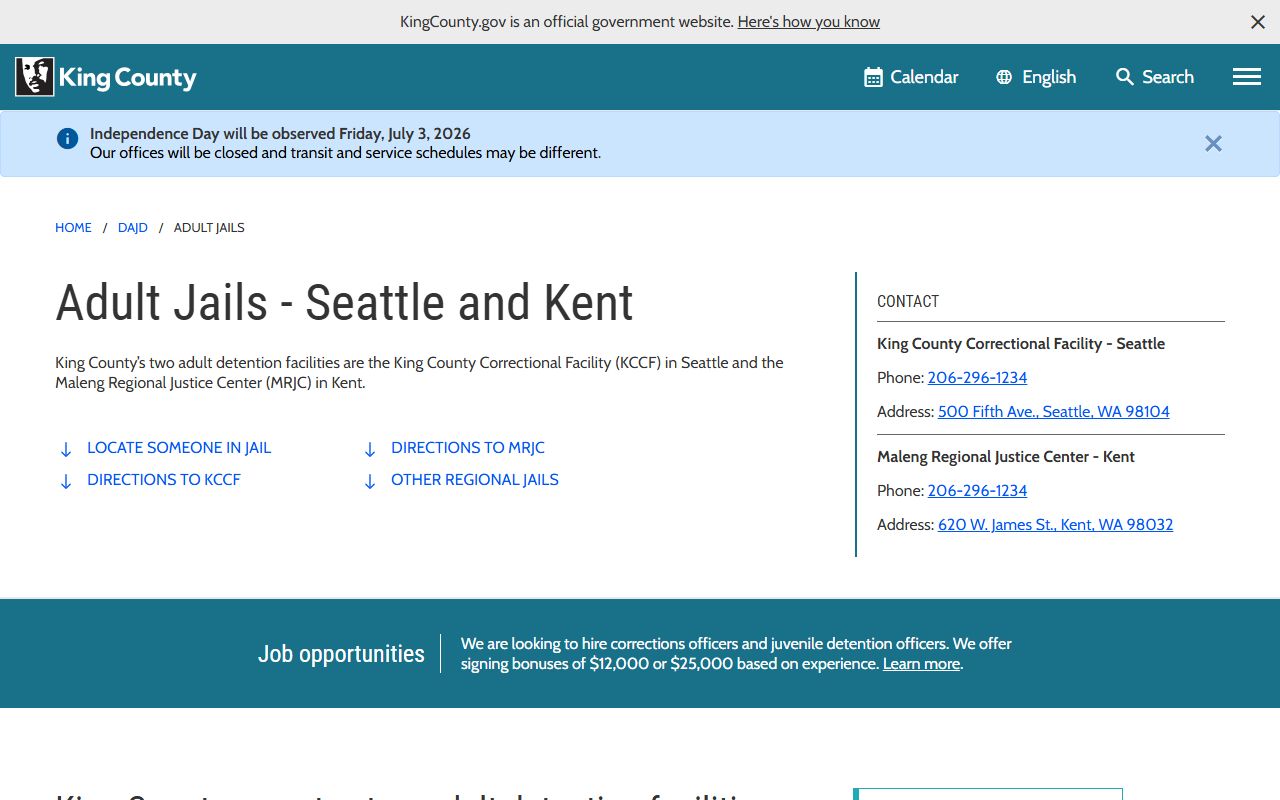
Task: Click the Adult Jails - Seattle and Kent heading
Action: [344, 303]
